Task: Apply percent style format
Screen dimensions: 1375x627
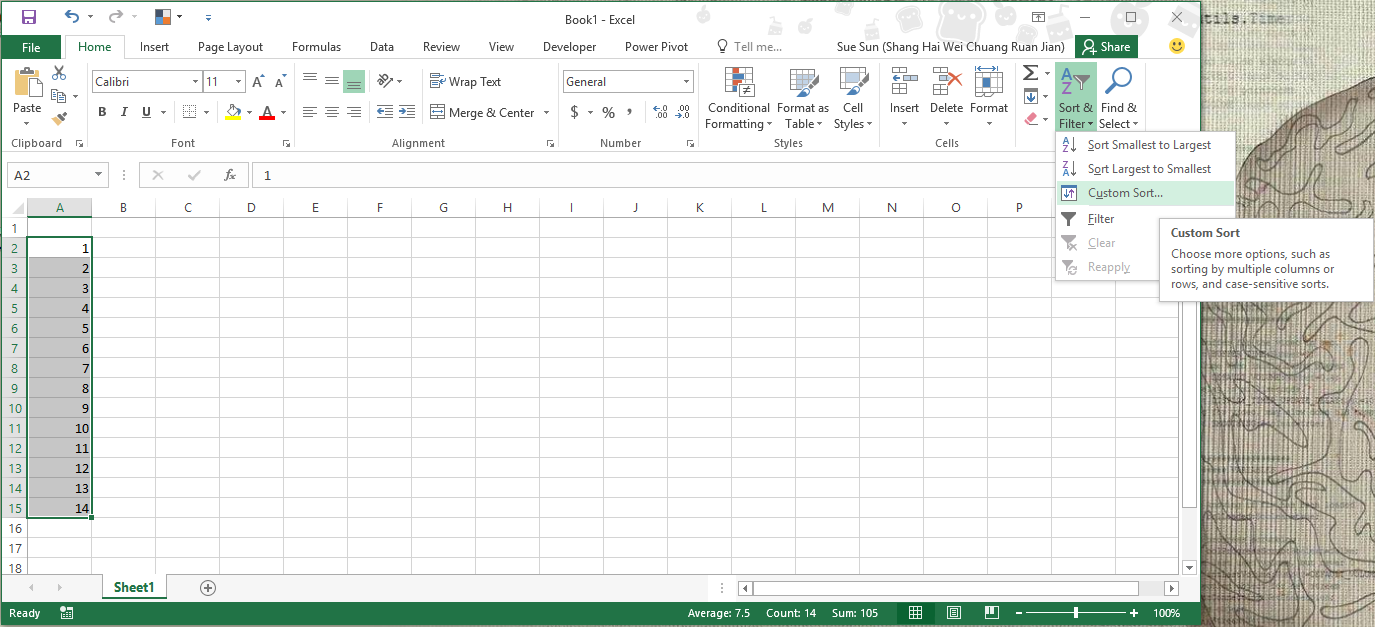Action: coord(608,112)
